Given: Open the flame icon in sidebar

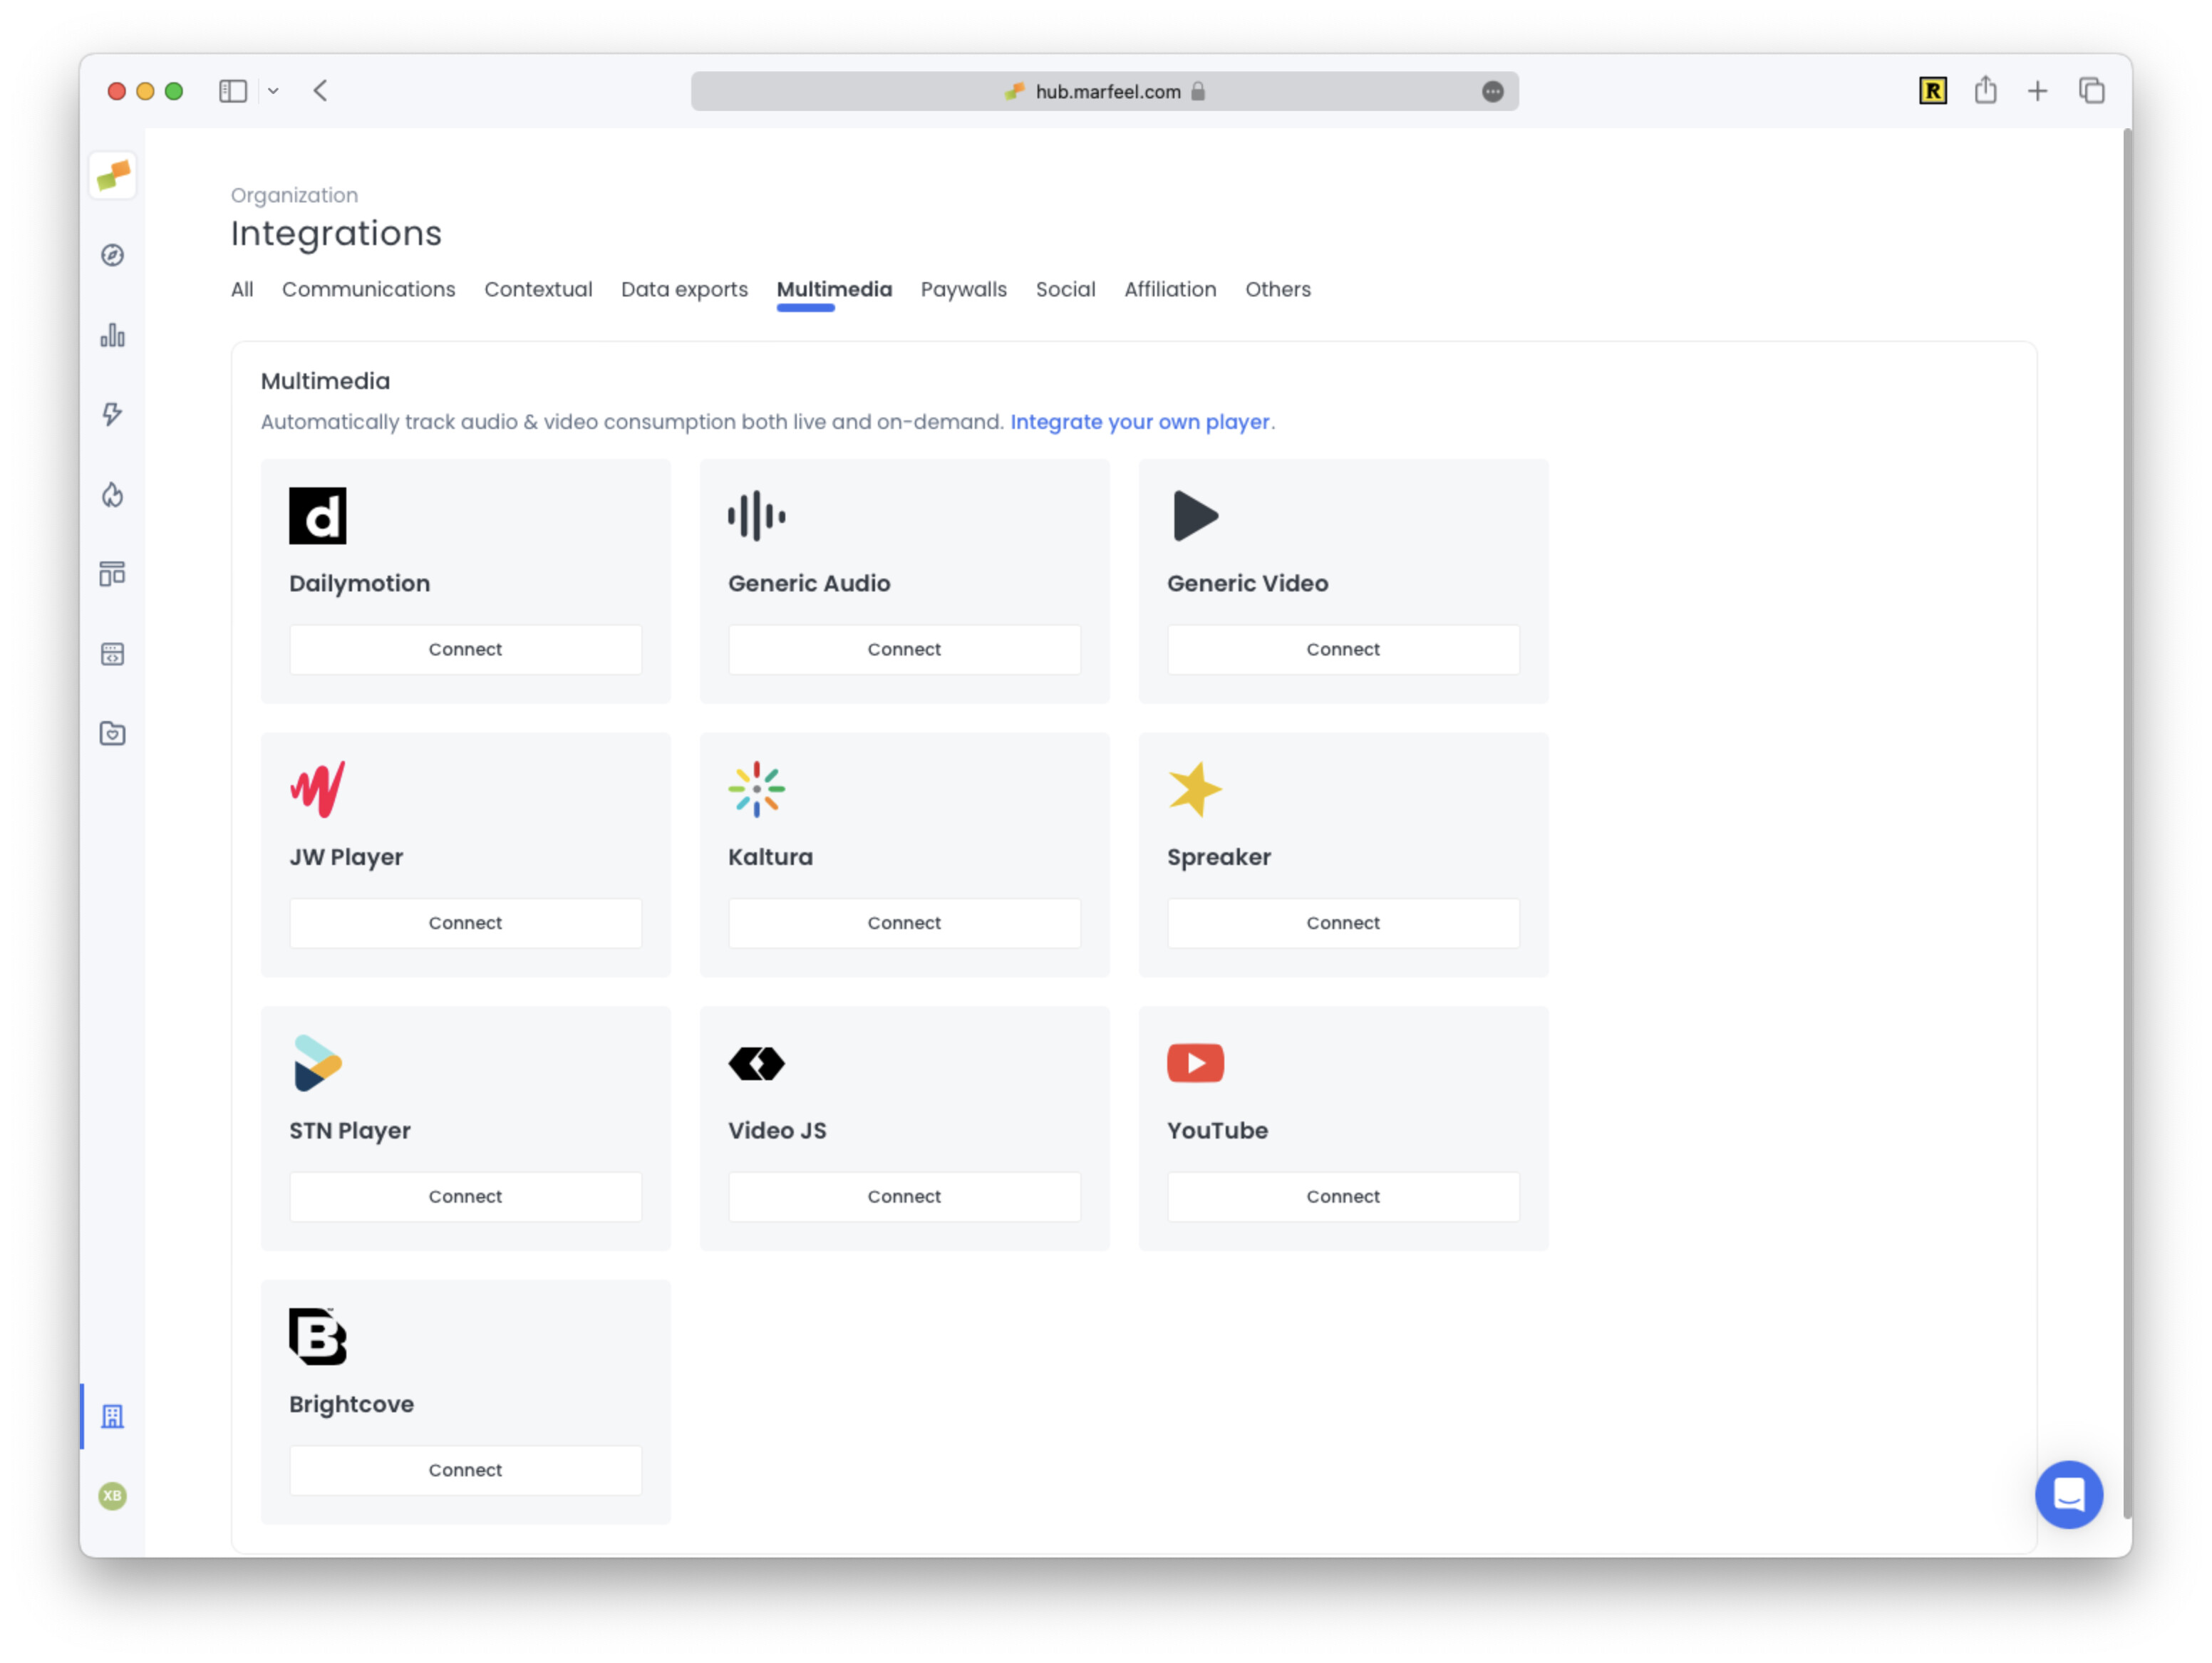Looking at the screenshot, I should point(112,495).
